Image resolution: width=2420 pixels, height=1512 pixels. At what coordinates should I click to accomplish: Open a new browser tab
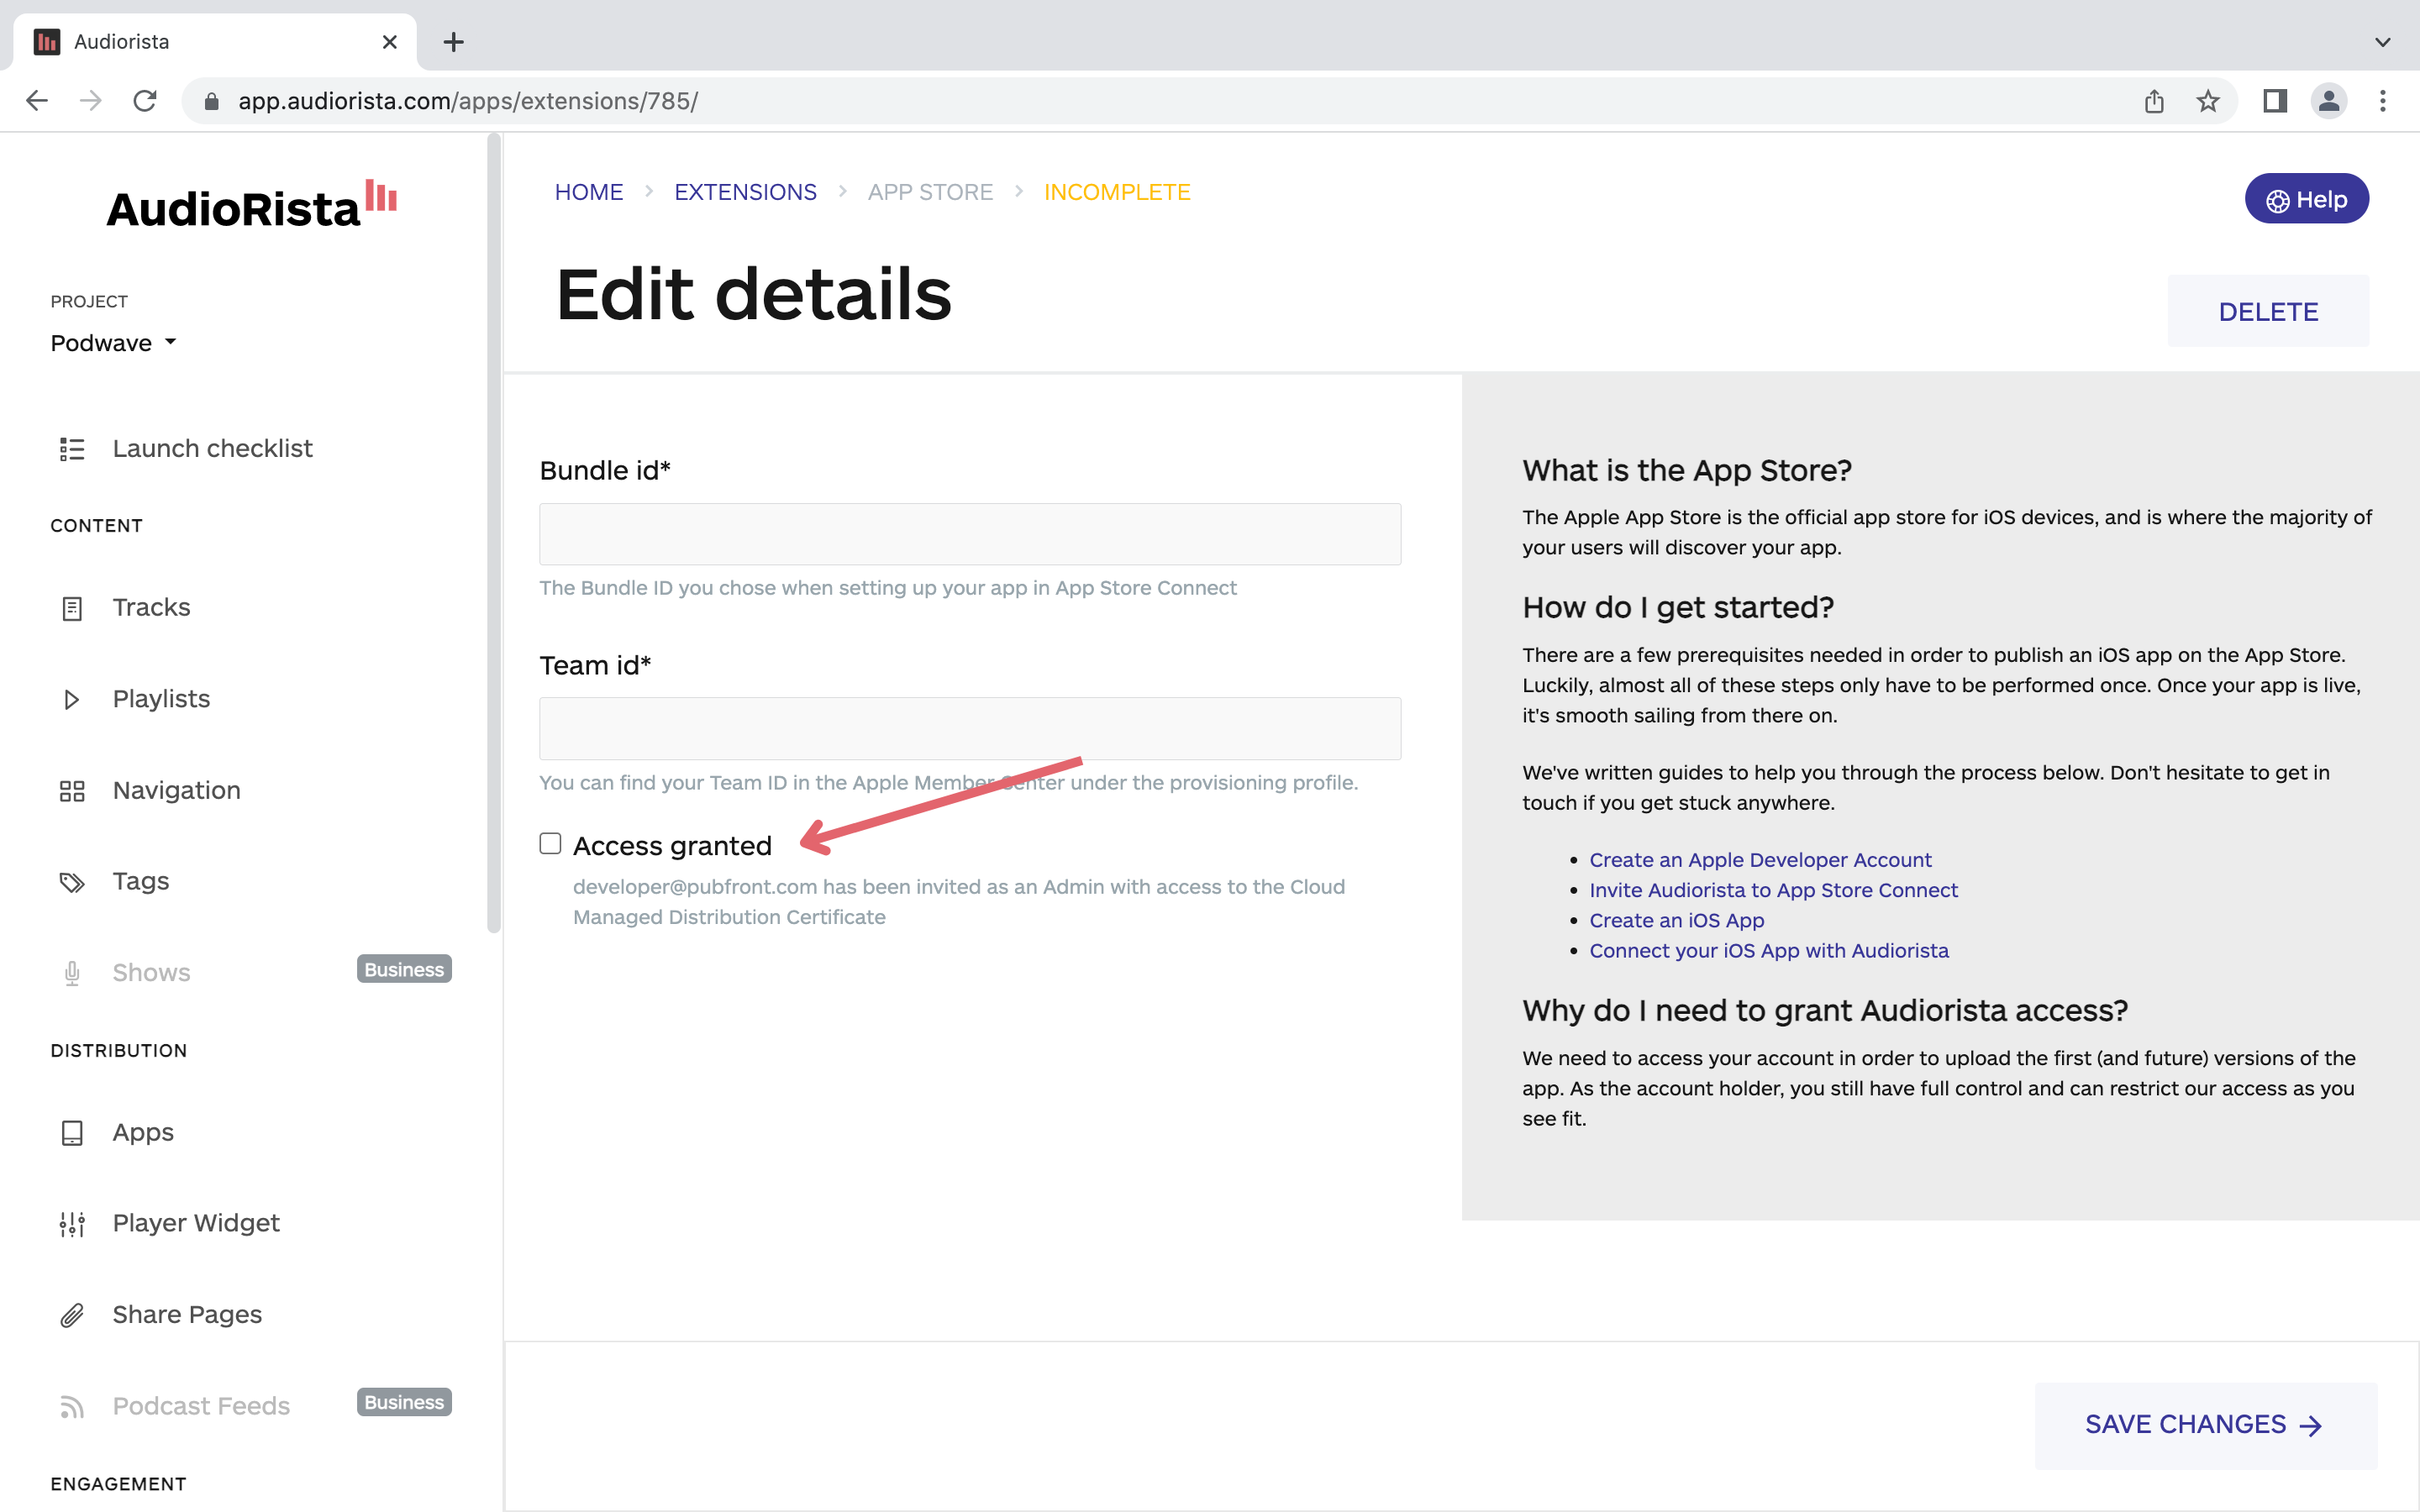pos(454,42)
